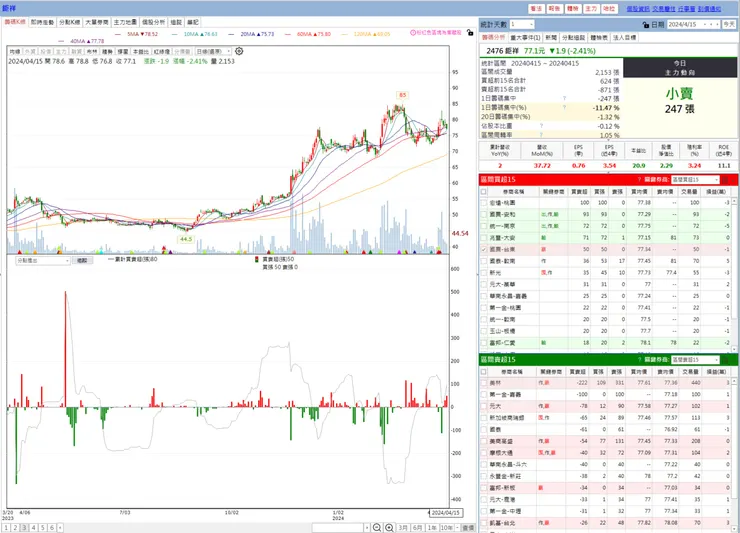Select the 3月 range button
This screenshot has height=533, width=740.
(x=403, y=528)
